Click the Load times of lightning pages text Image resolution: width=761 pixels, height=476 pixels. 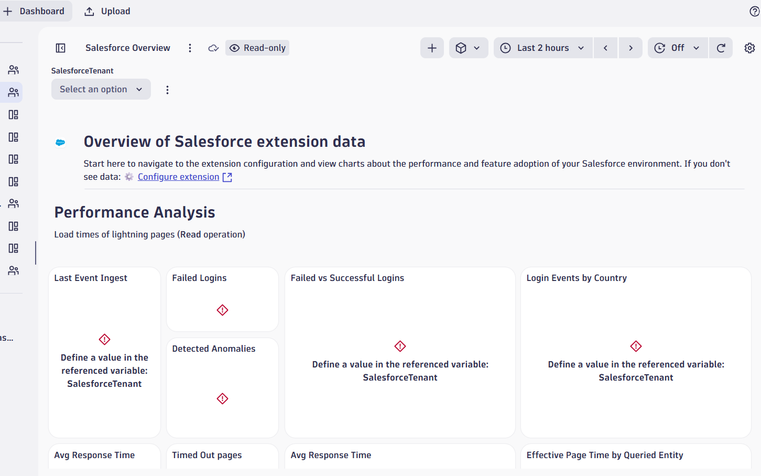pyautogui.click(x=149, y=235)
